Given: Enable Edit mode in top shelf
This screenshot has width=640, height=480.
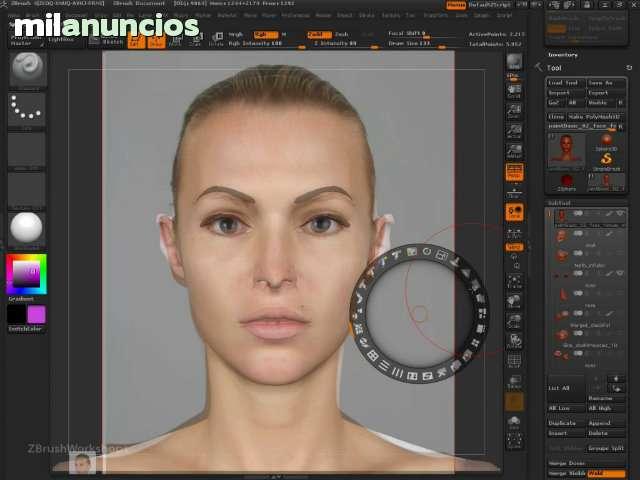Looking at the screenshot, I should tap(136, 41).
